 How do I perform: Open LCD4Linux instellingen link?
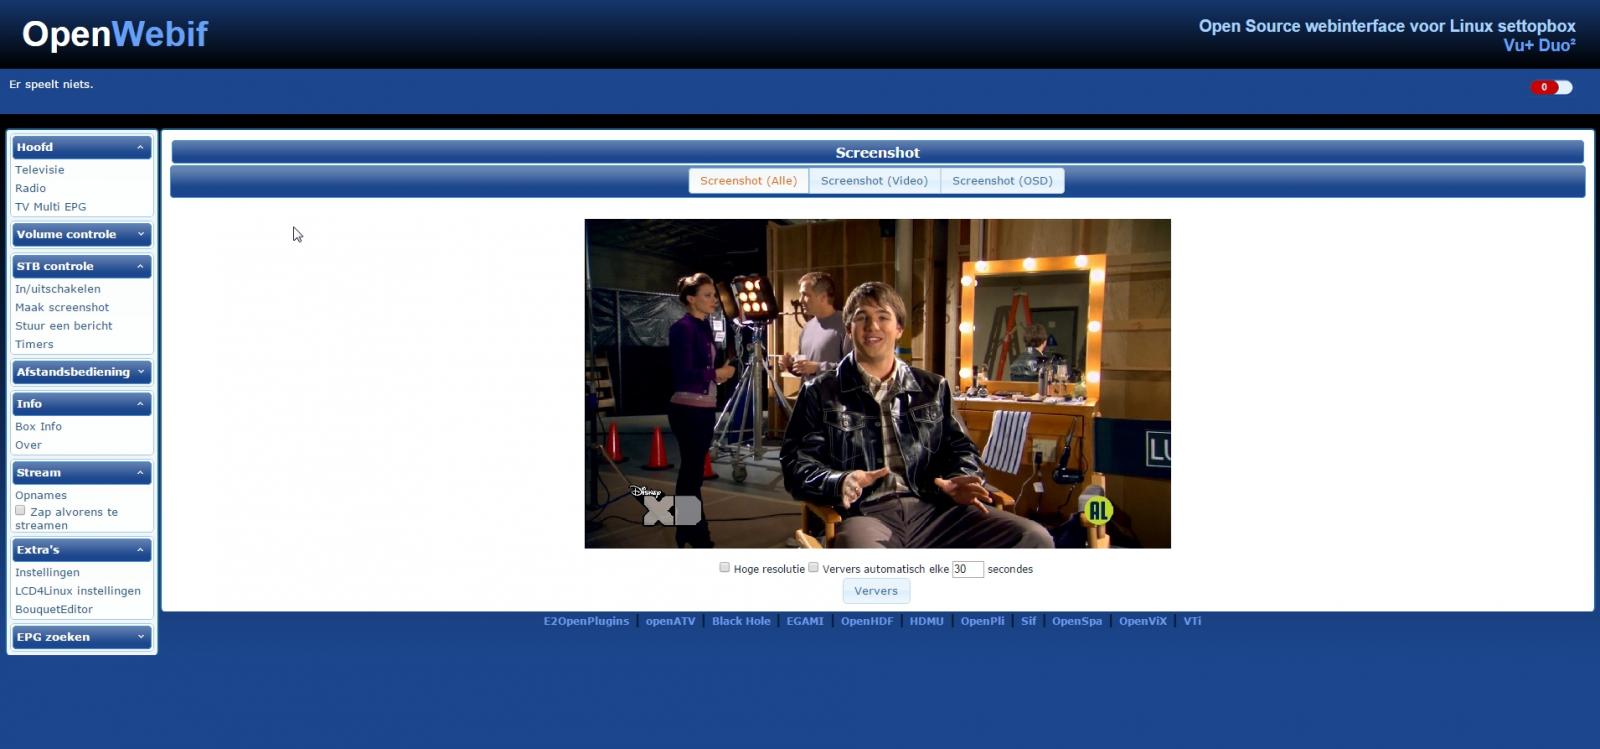point(78,591)
